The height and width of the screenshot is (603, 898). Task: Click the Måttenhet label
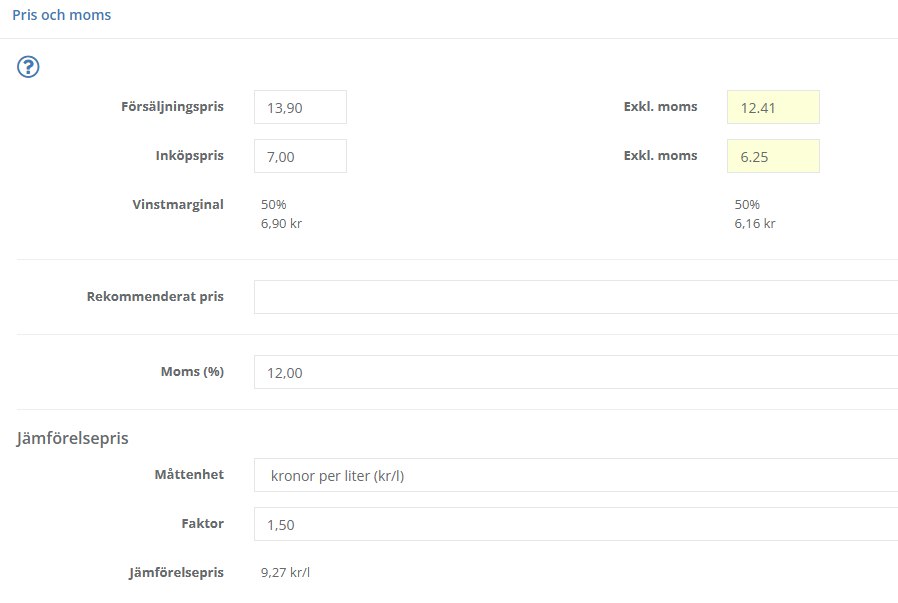(x=184, y=475)
